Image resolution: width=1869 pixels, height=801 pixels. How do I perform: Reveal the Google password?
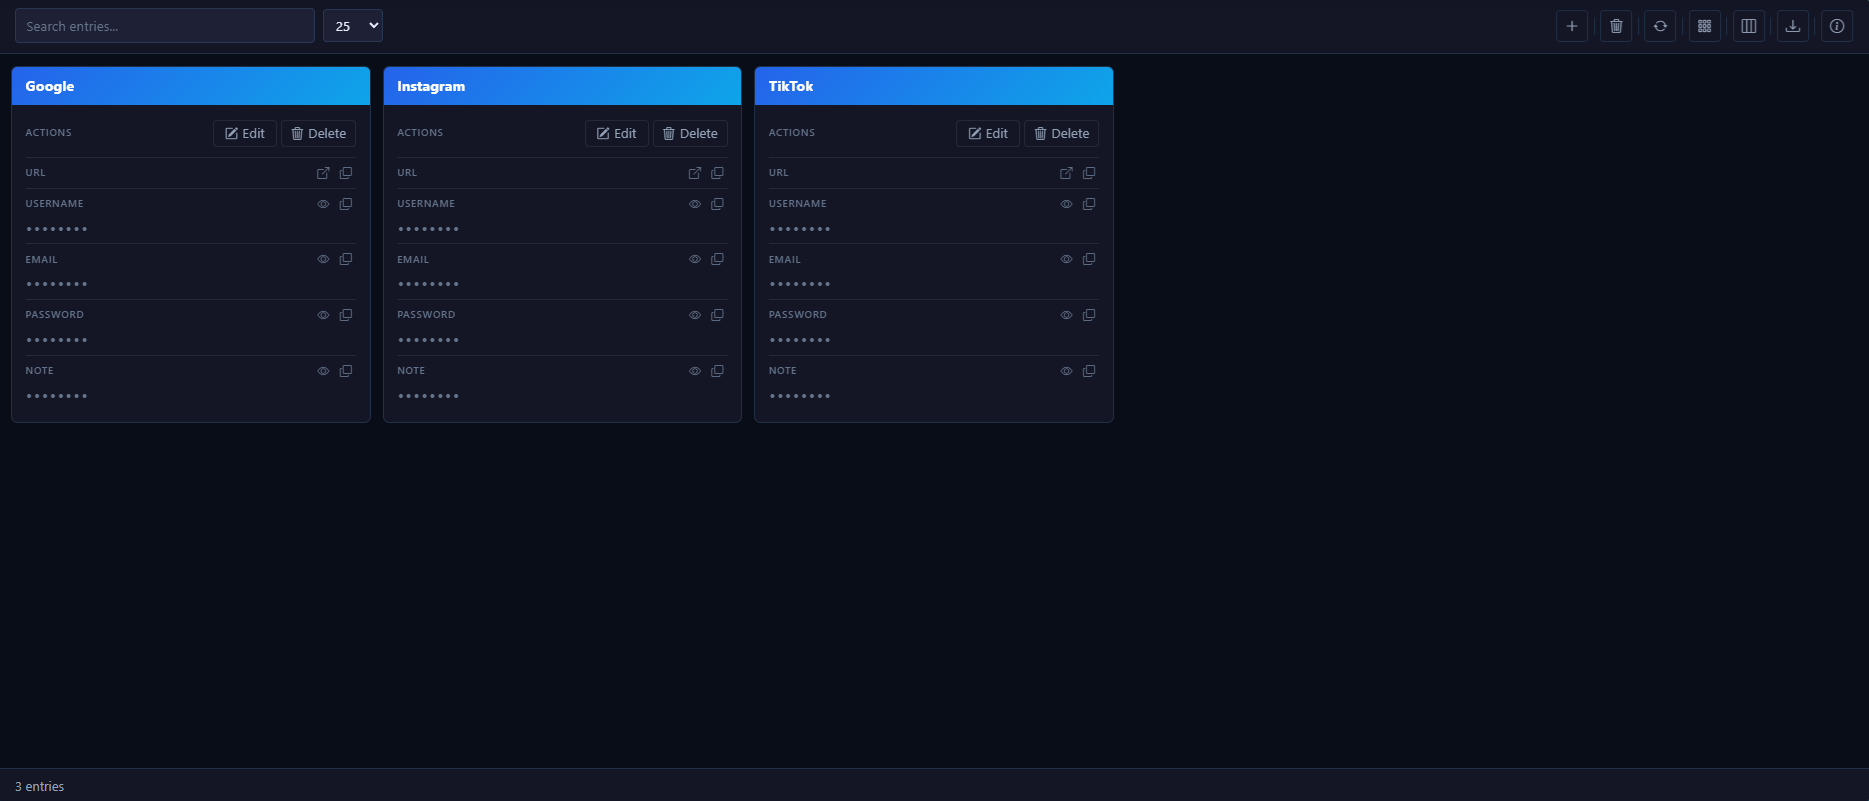tap(323, 315)
